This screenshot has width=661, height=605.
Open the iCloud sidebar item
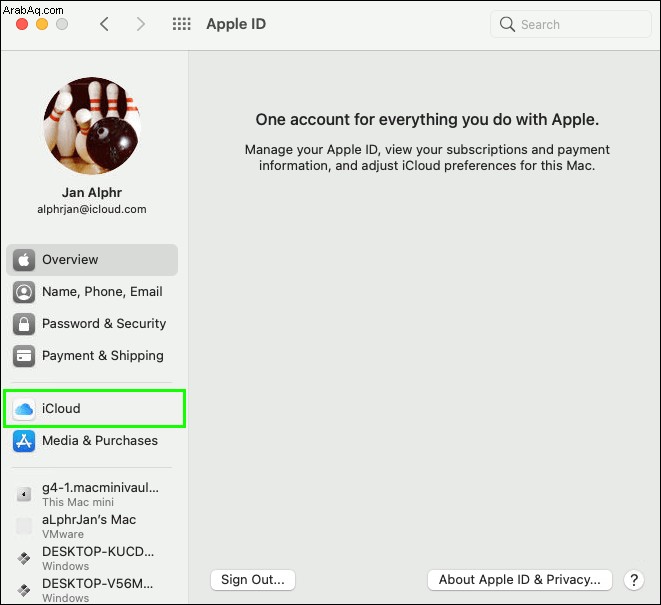click(94, 409)
